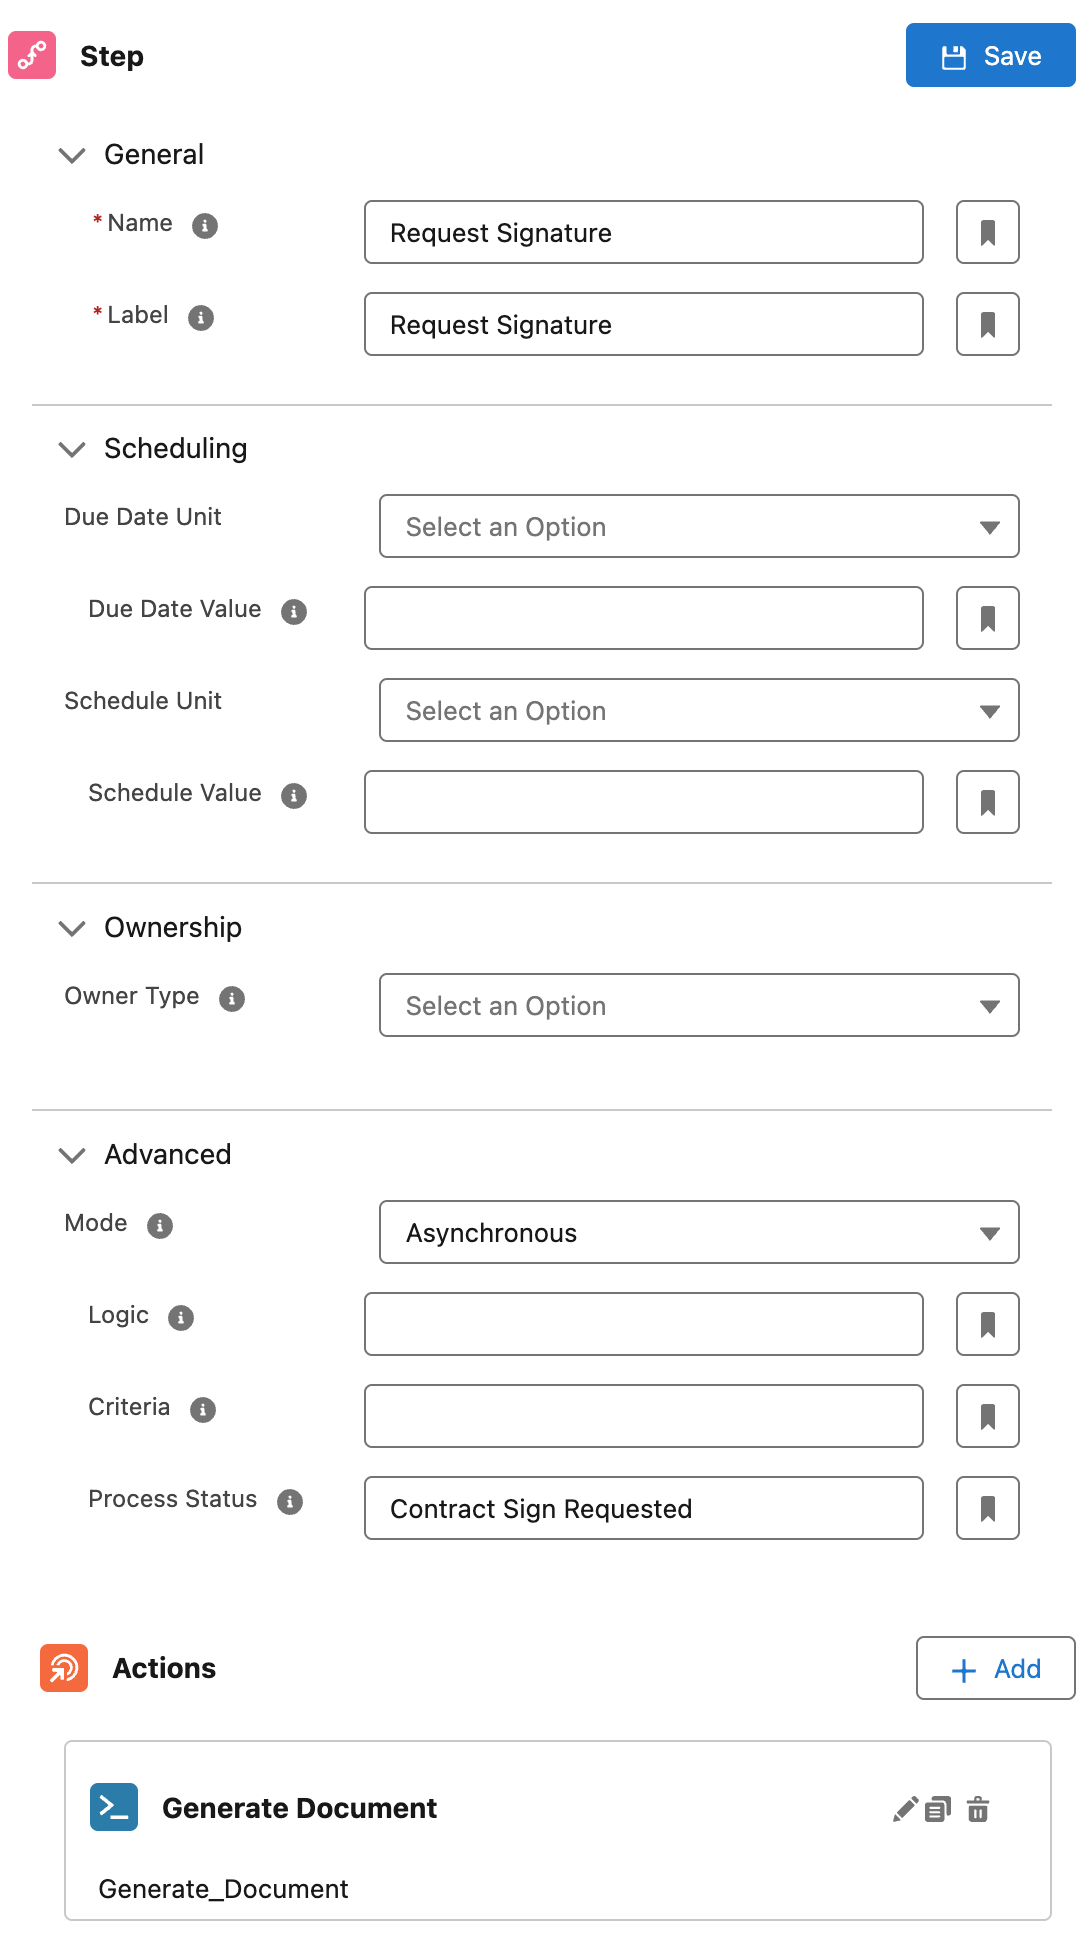Viewport: 1088px width, 1940px height.
Task: Click the clone icon for Generate Document action
Action: pyautogui.click(x=938, y=1809)
